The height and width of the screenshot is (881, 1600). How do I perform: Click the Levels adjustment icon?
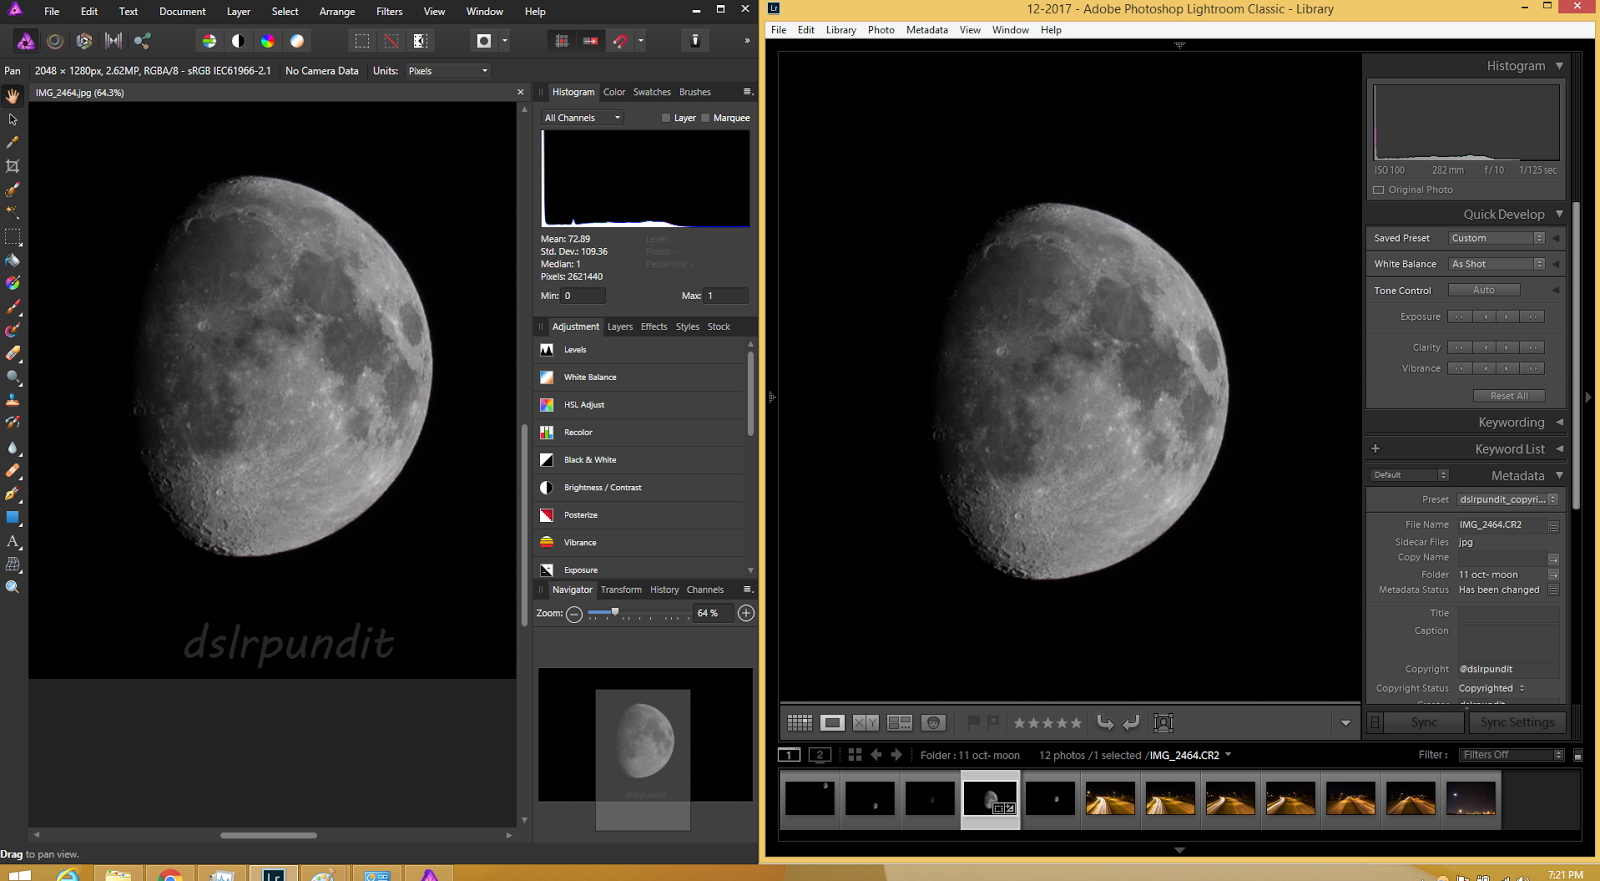547,350
